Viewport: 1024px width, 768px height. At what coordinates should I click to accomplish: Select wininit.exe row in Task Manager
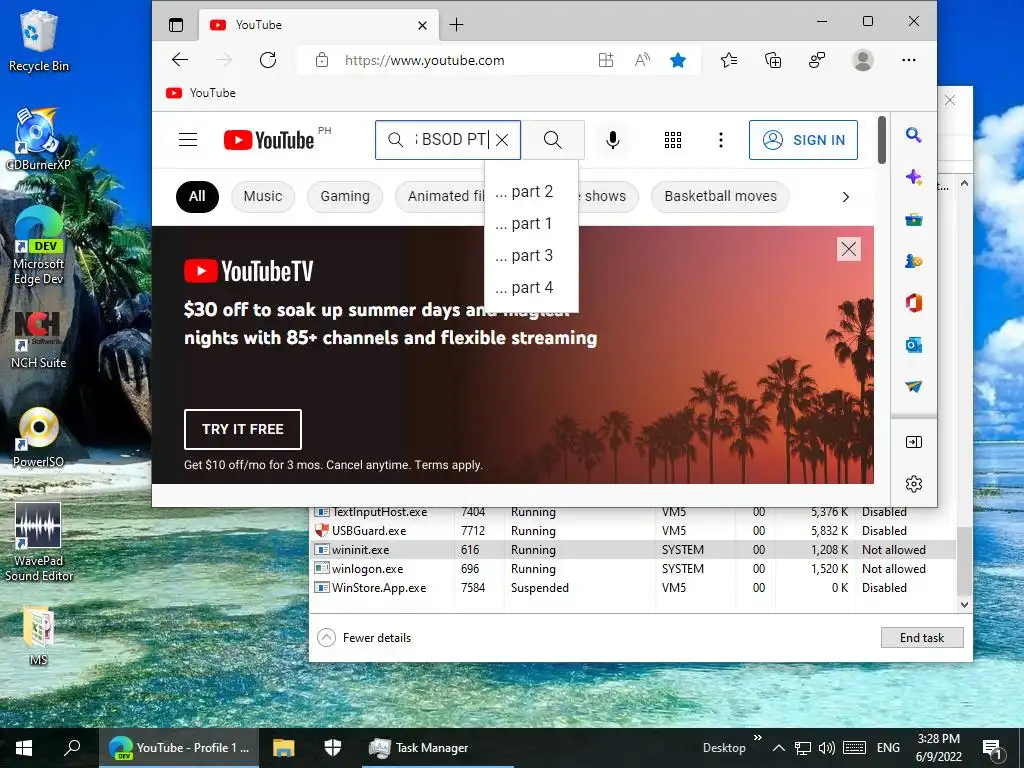[633, 550]
